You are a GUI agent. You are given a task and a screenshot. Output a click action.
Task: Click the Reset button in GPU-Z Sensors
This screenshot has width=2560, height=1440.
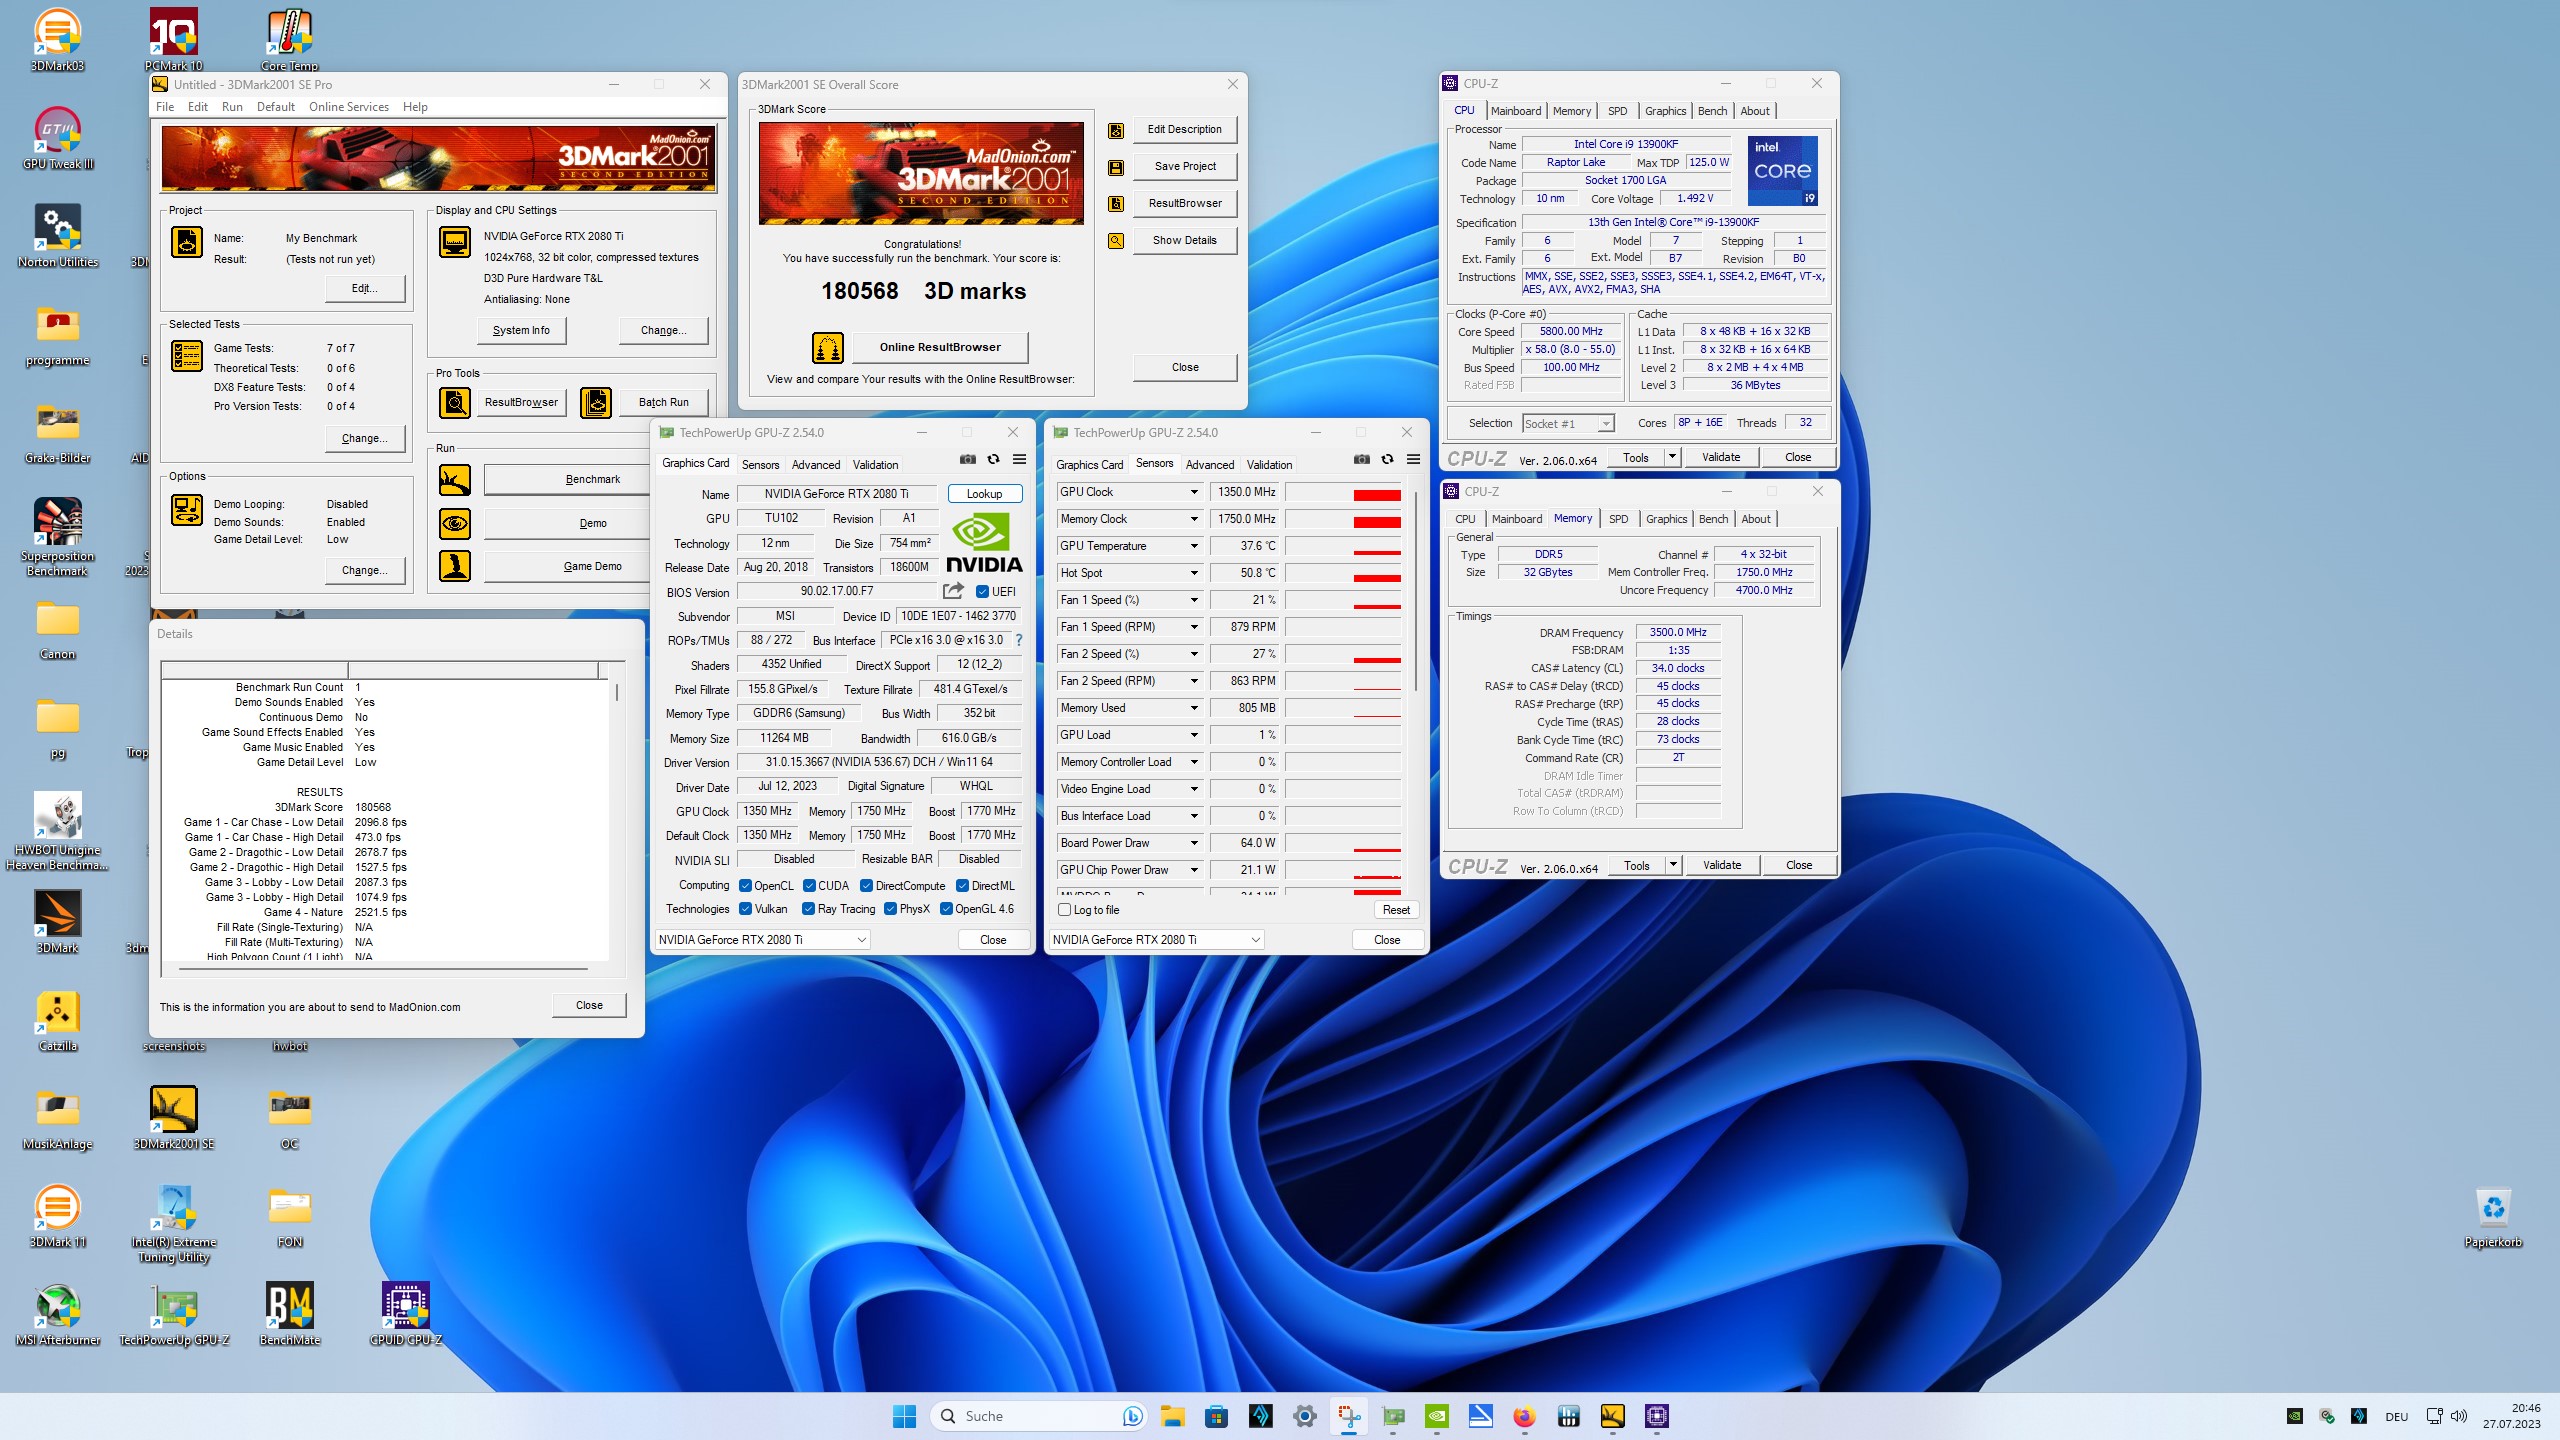(1396, 910)
